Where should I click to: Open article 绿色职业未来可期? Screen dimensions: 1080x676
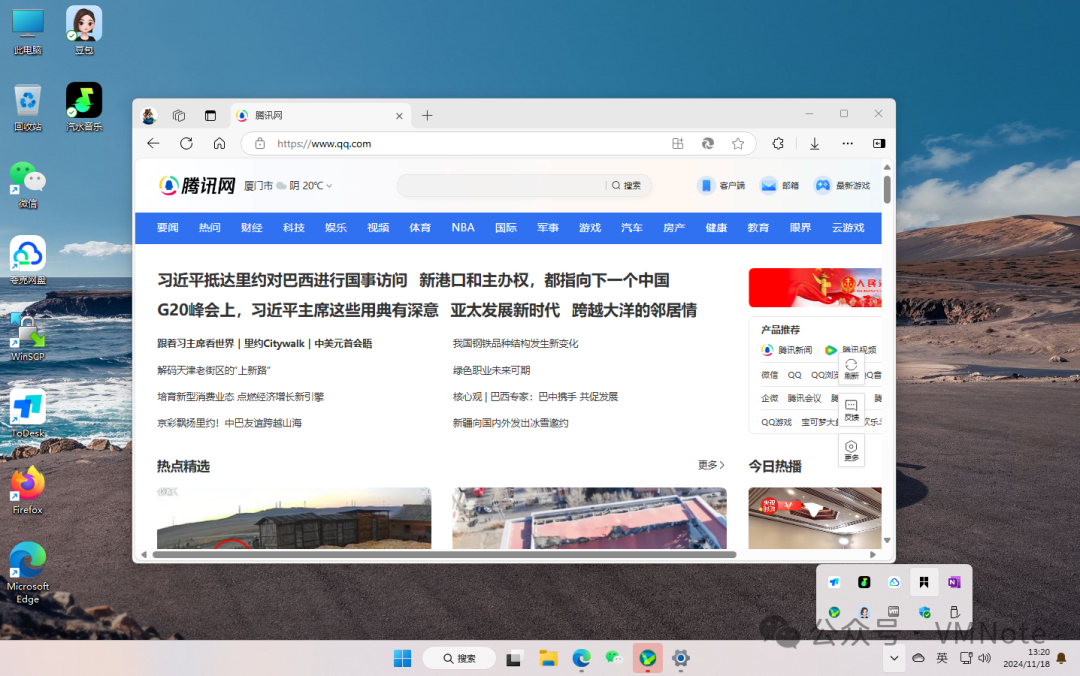click(x=491, y=370)
